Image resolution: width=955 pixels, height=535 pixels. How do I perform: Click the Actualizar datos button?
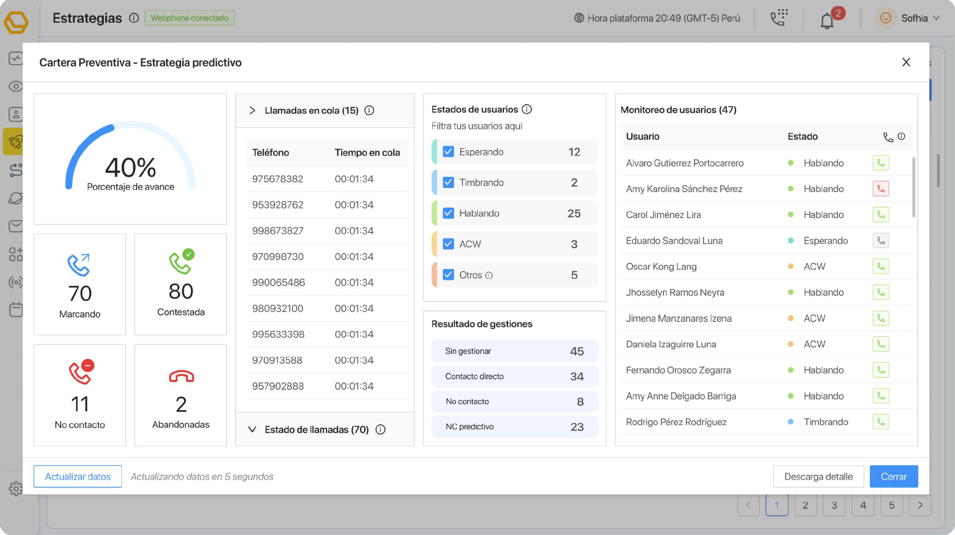(78, 477)
